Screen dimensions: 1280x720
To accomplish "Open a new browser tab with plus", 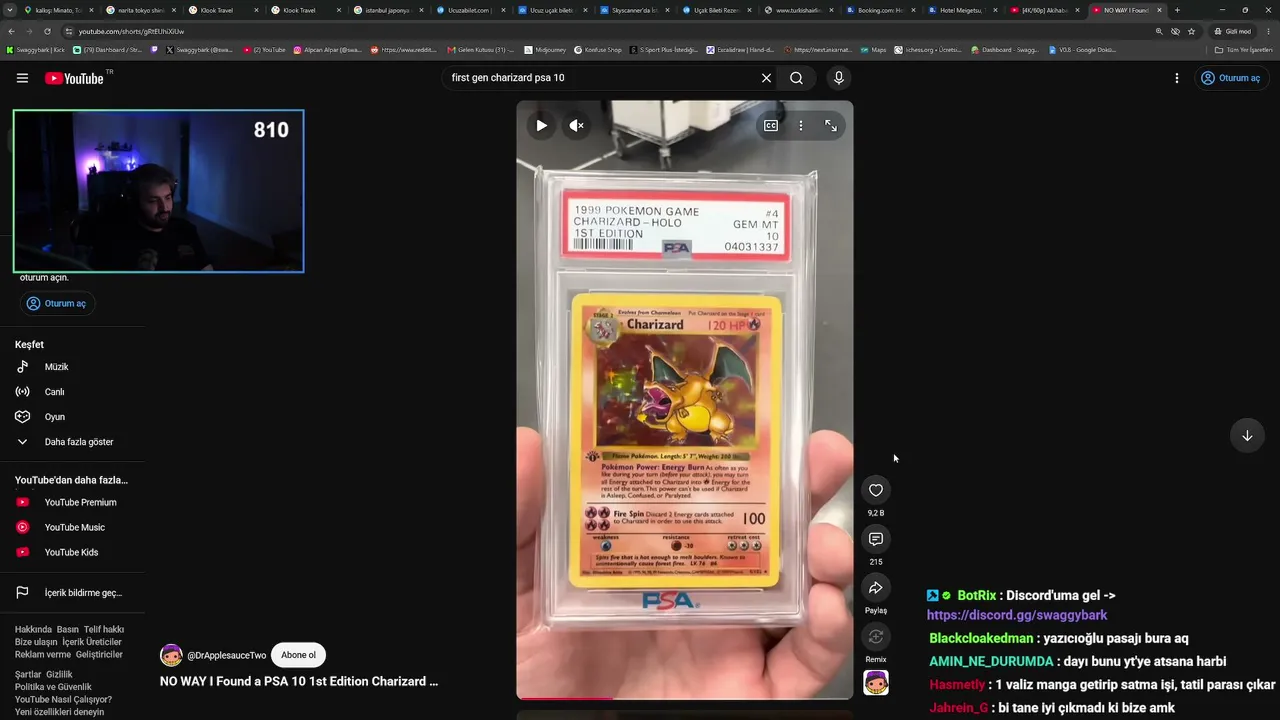I will 1177,10.
